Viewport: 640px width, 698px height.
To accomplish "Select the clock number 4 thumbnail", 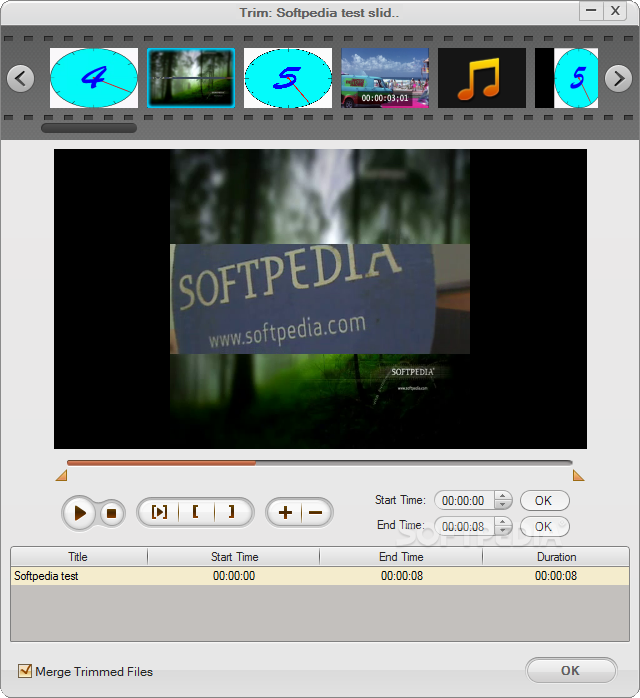I will 93,78.
